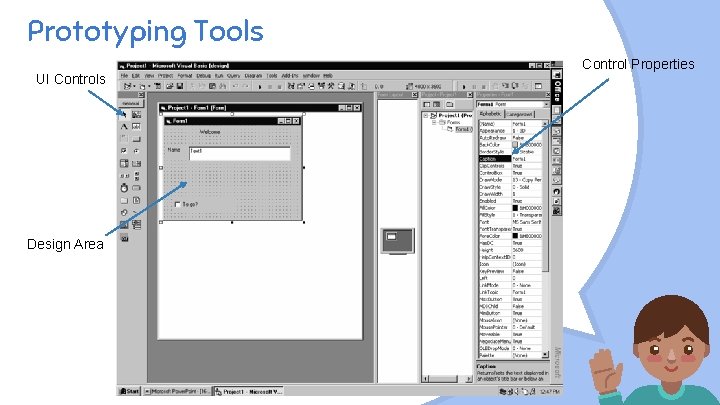This screenshot has height=405, width=720.
Task: Select the TextBox tool in the toolbox
Action: click(x=136, y=127)
